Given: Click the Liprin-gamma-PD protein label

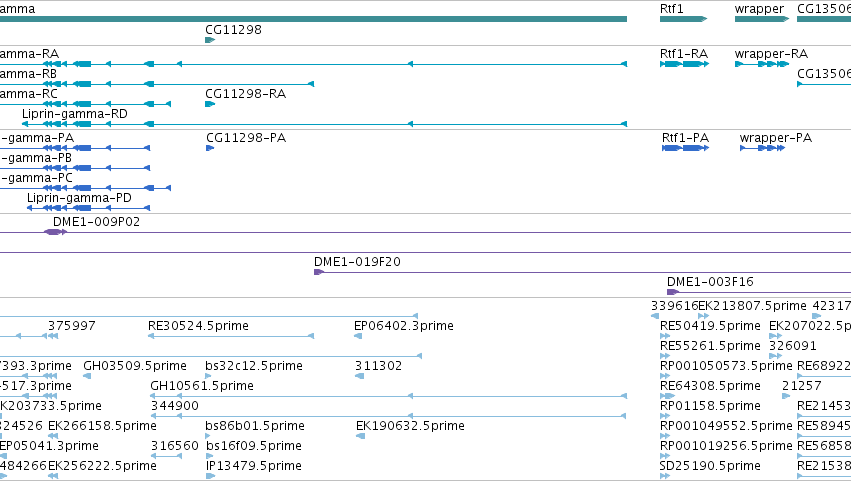Looking at the screenshot, I should click(x=79, y=198).
